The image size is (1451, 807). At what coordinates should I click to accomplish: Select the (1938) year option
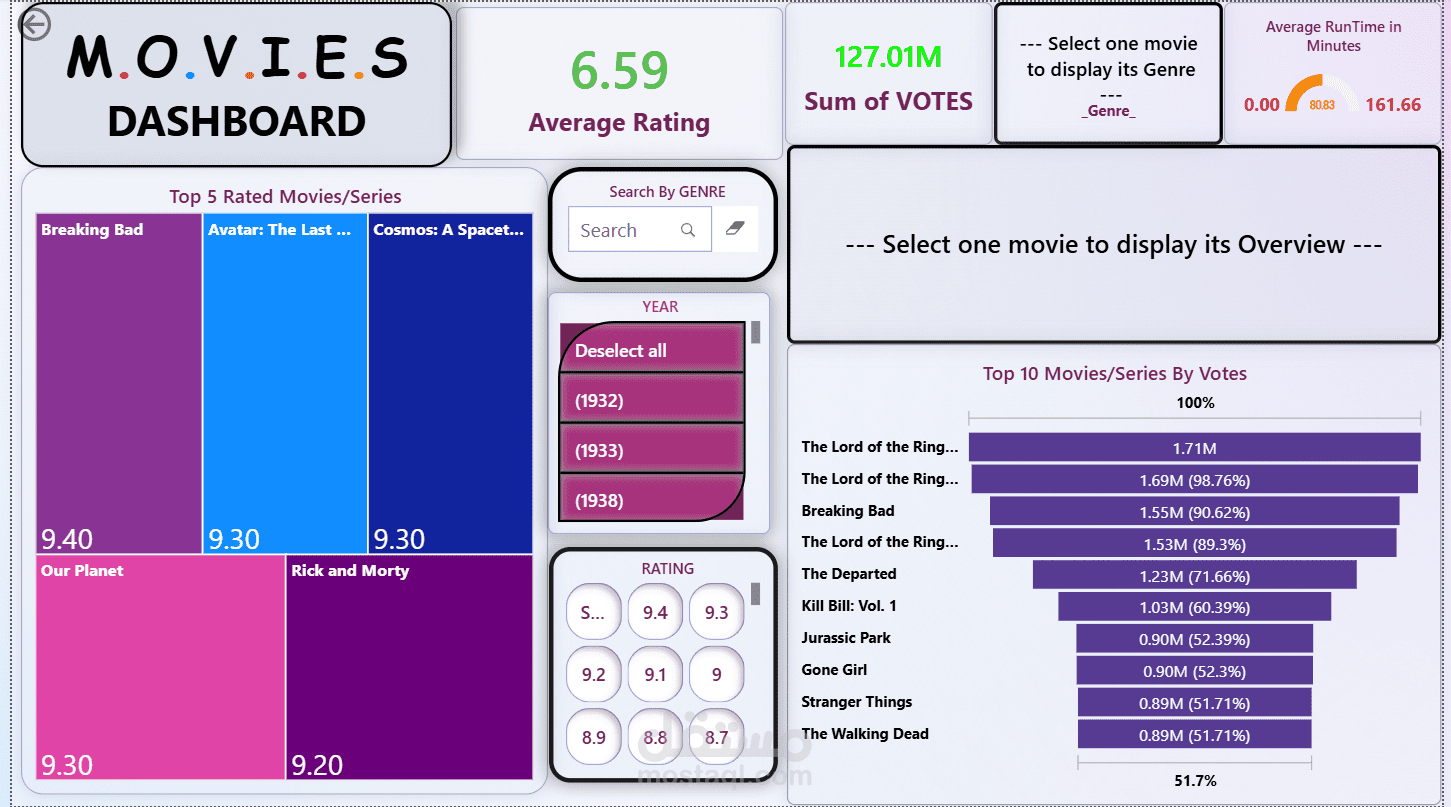pos(652,498)
